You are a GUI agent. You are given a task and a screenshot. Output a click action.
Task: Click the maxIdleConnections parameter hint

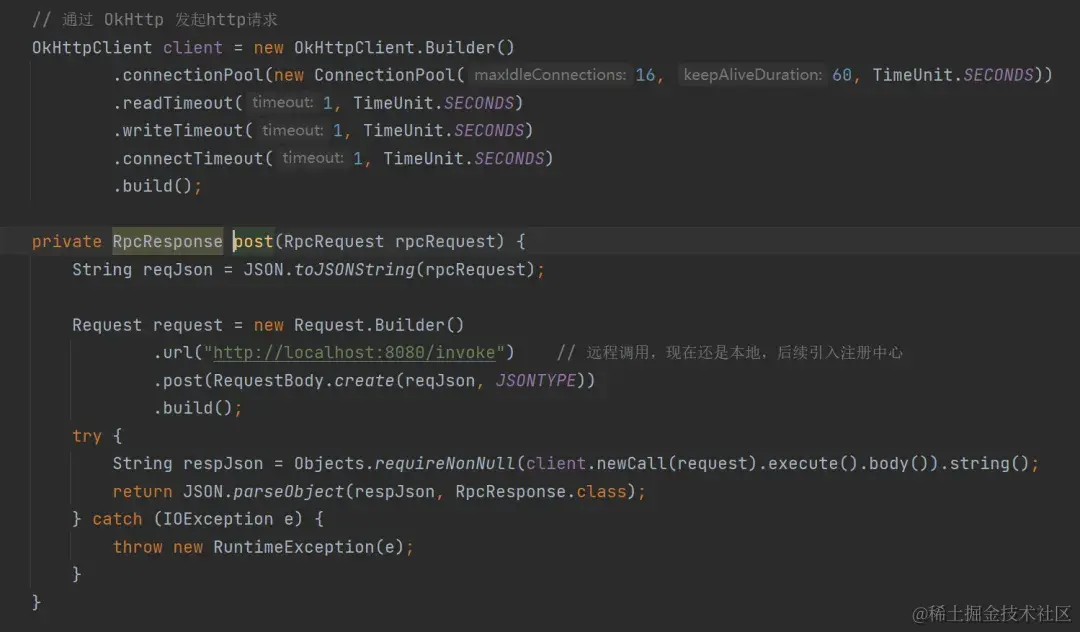coord(550,74)
